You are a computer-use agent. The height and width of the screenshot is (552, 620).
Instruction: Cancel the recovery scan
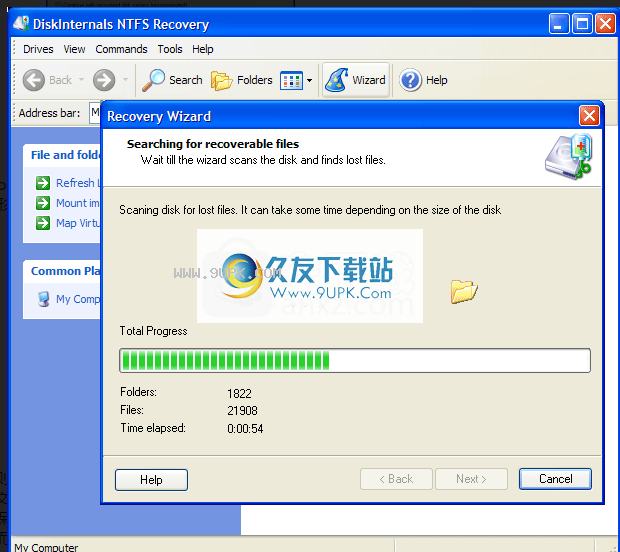[555, 479]
